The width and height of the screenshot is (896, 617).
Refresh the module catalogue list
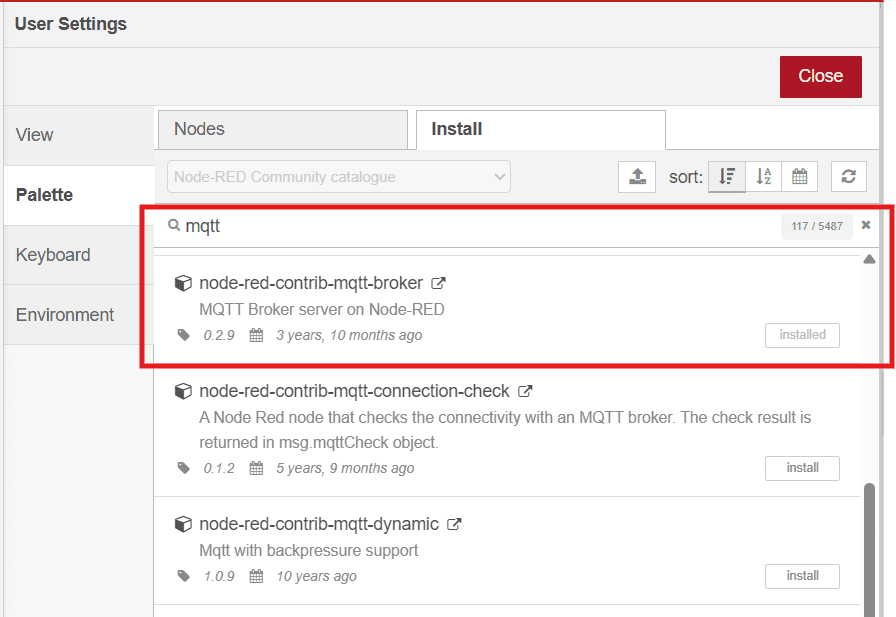point(848,177)
